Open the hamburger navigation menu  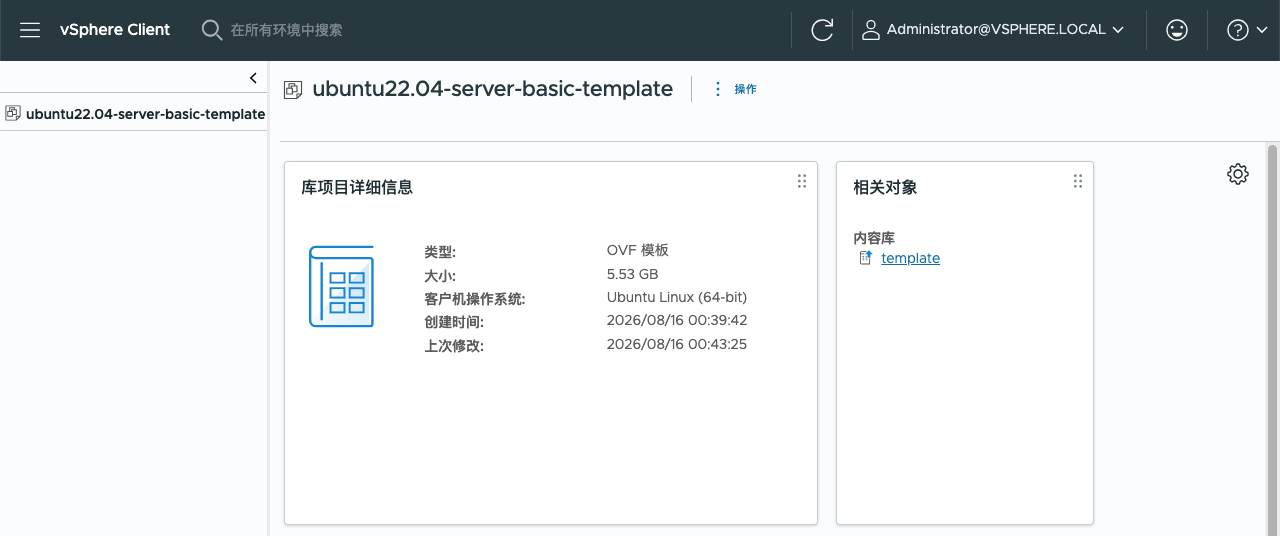coord(30,30)
